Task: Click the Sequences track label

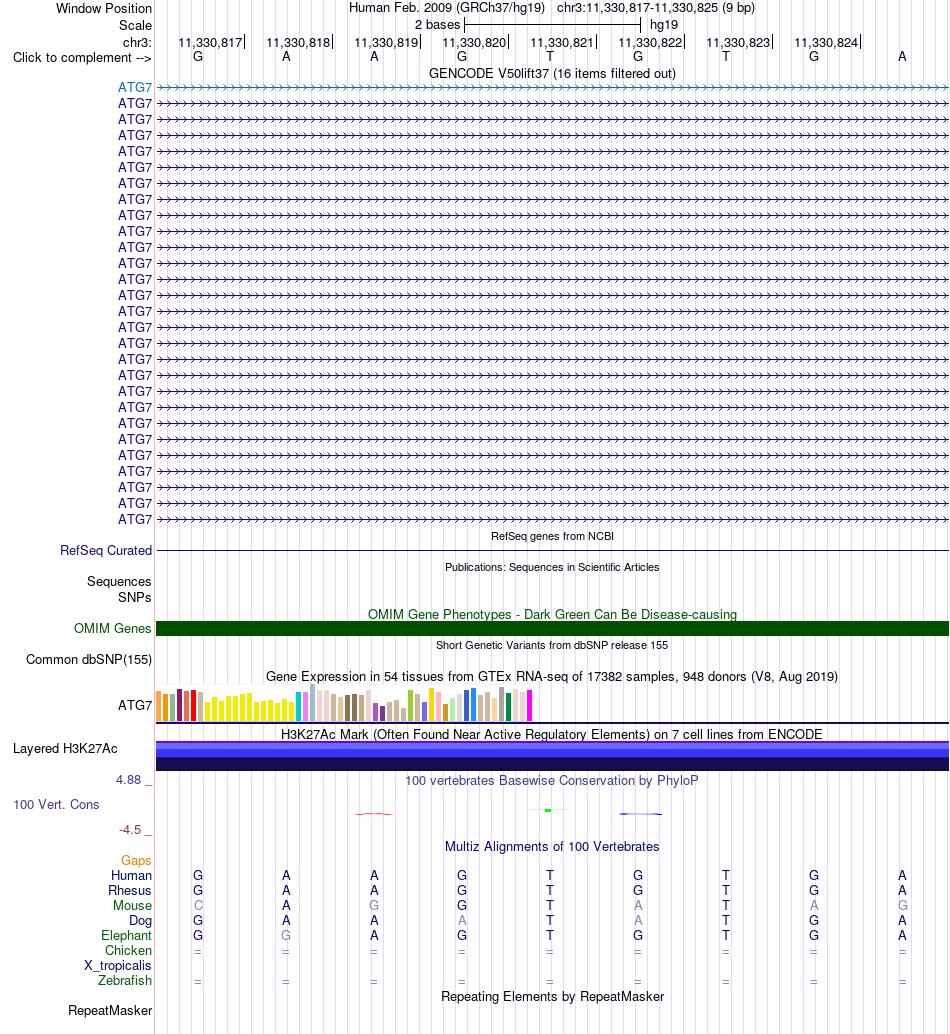Action: [x=119, y=581]
